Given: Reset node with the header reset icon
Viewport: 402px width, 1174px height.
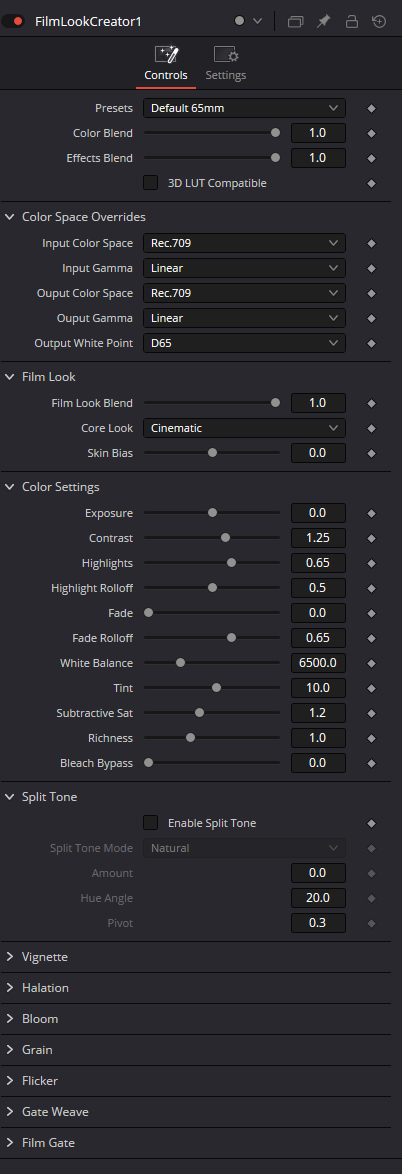Looking at the screenshot, I should pyautogui.click(x=380, y=21).
